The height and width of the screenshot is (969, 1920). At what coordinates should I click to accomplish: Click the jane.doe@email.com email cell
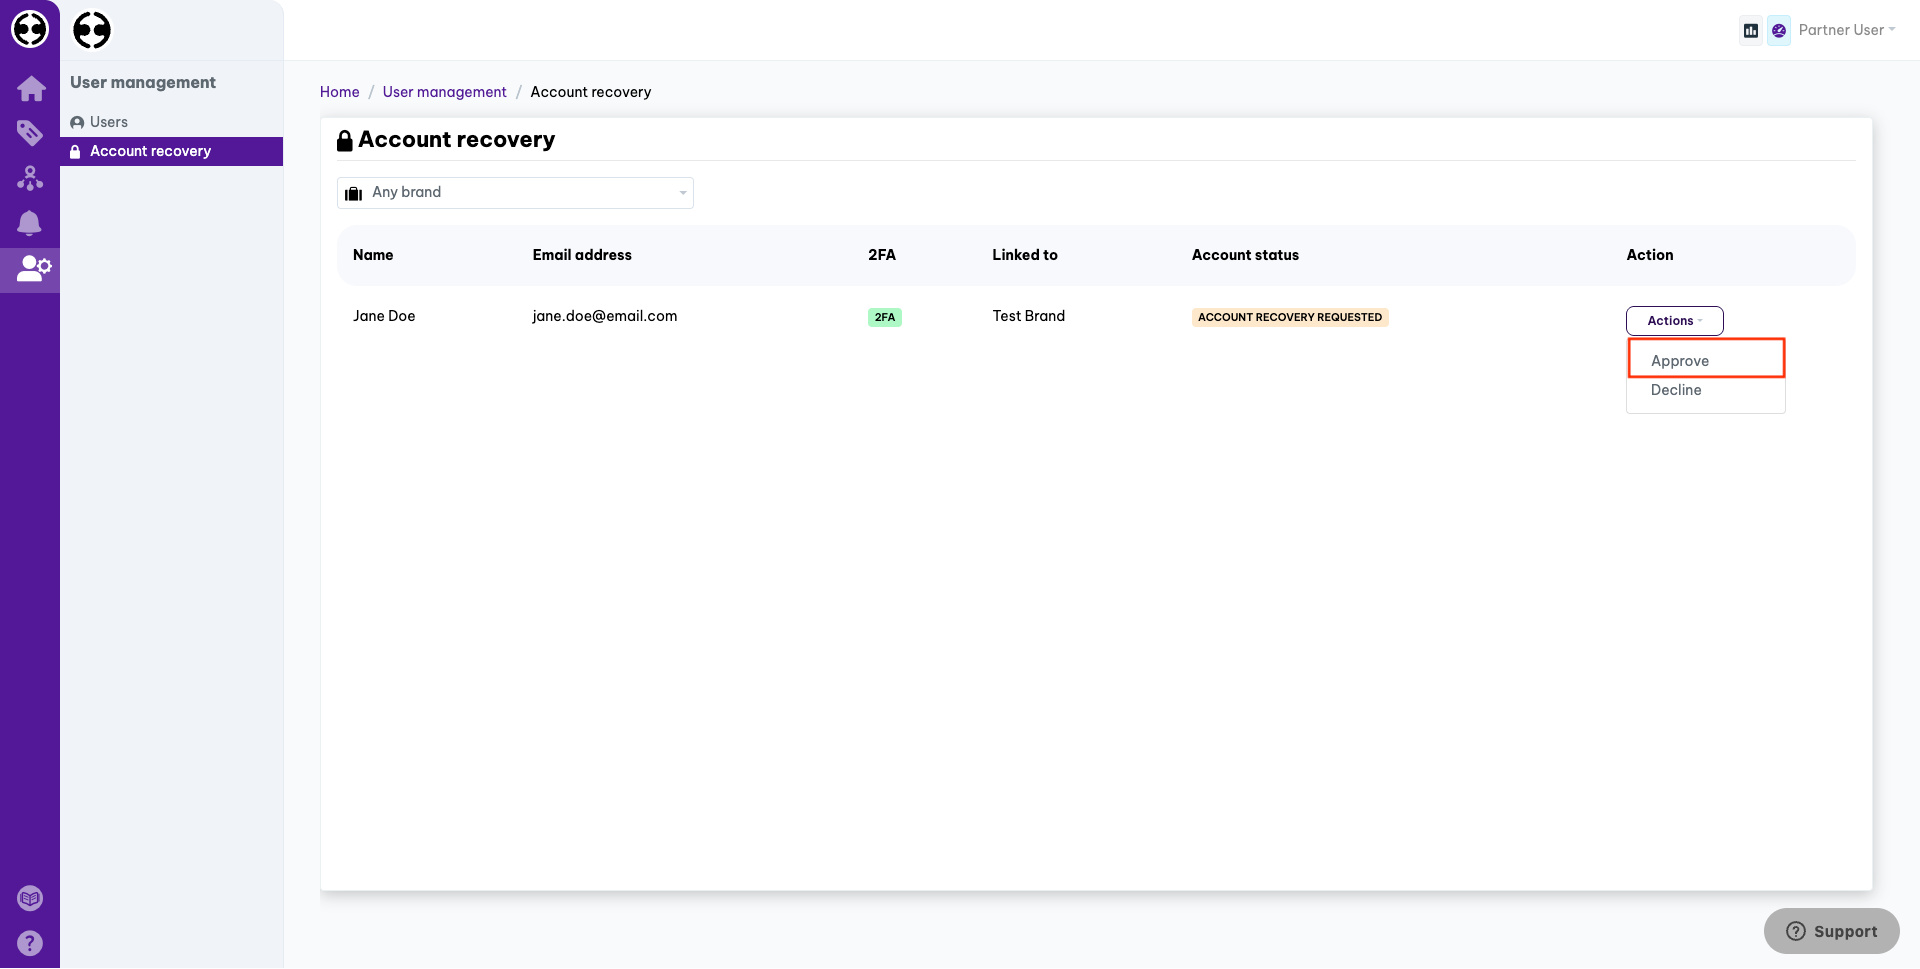[x=605, y=316]
